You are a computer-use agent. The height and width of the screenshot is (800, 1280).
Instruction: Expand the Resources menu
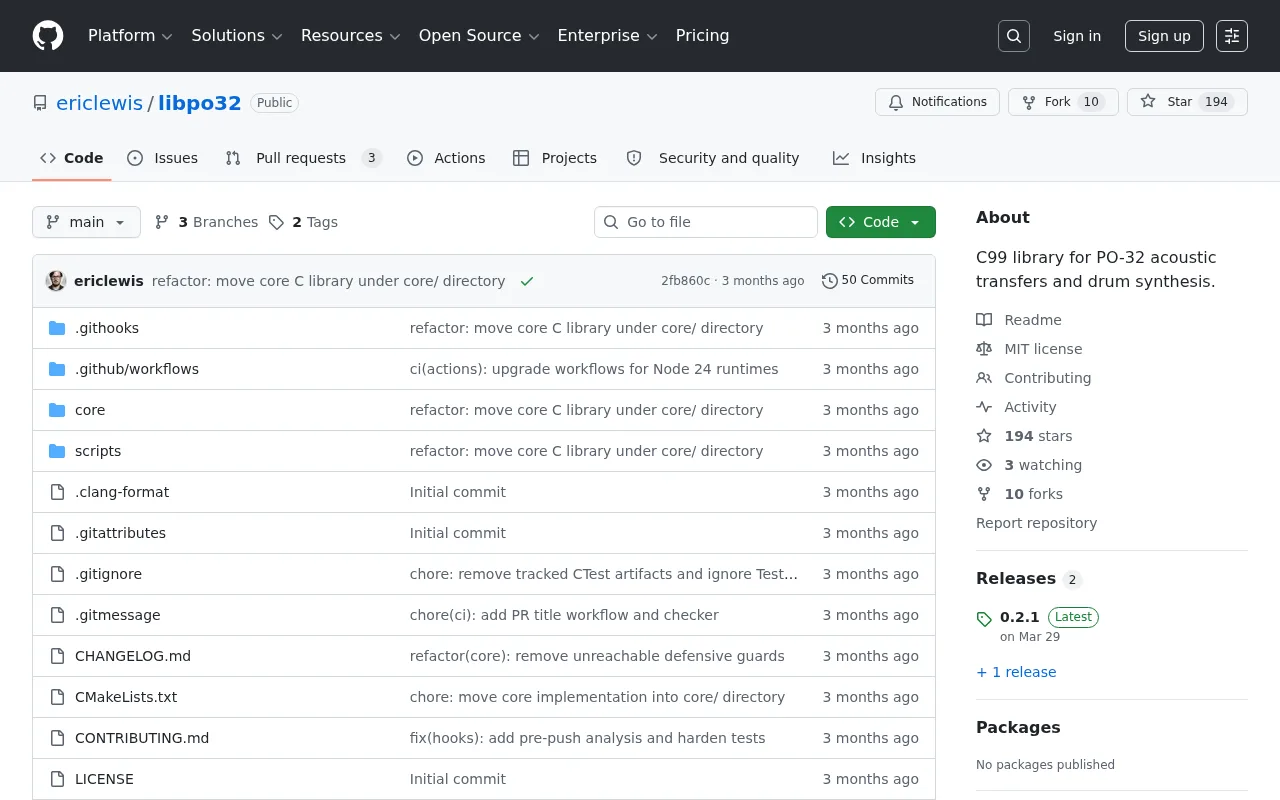(x=350, y=36)
